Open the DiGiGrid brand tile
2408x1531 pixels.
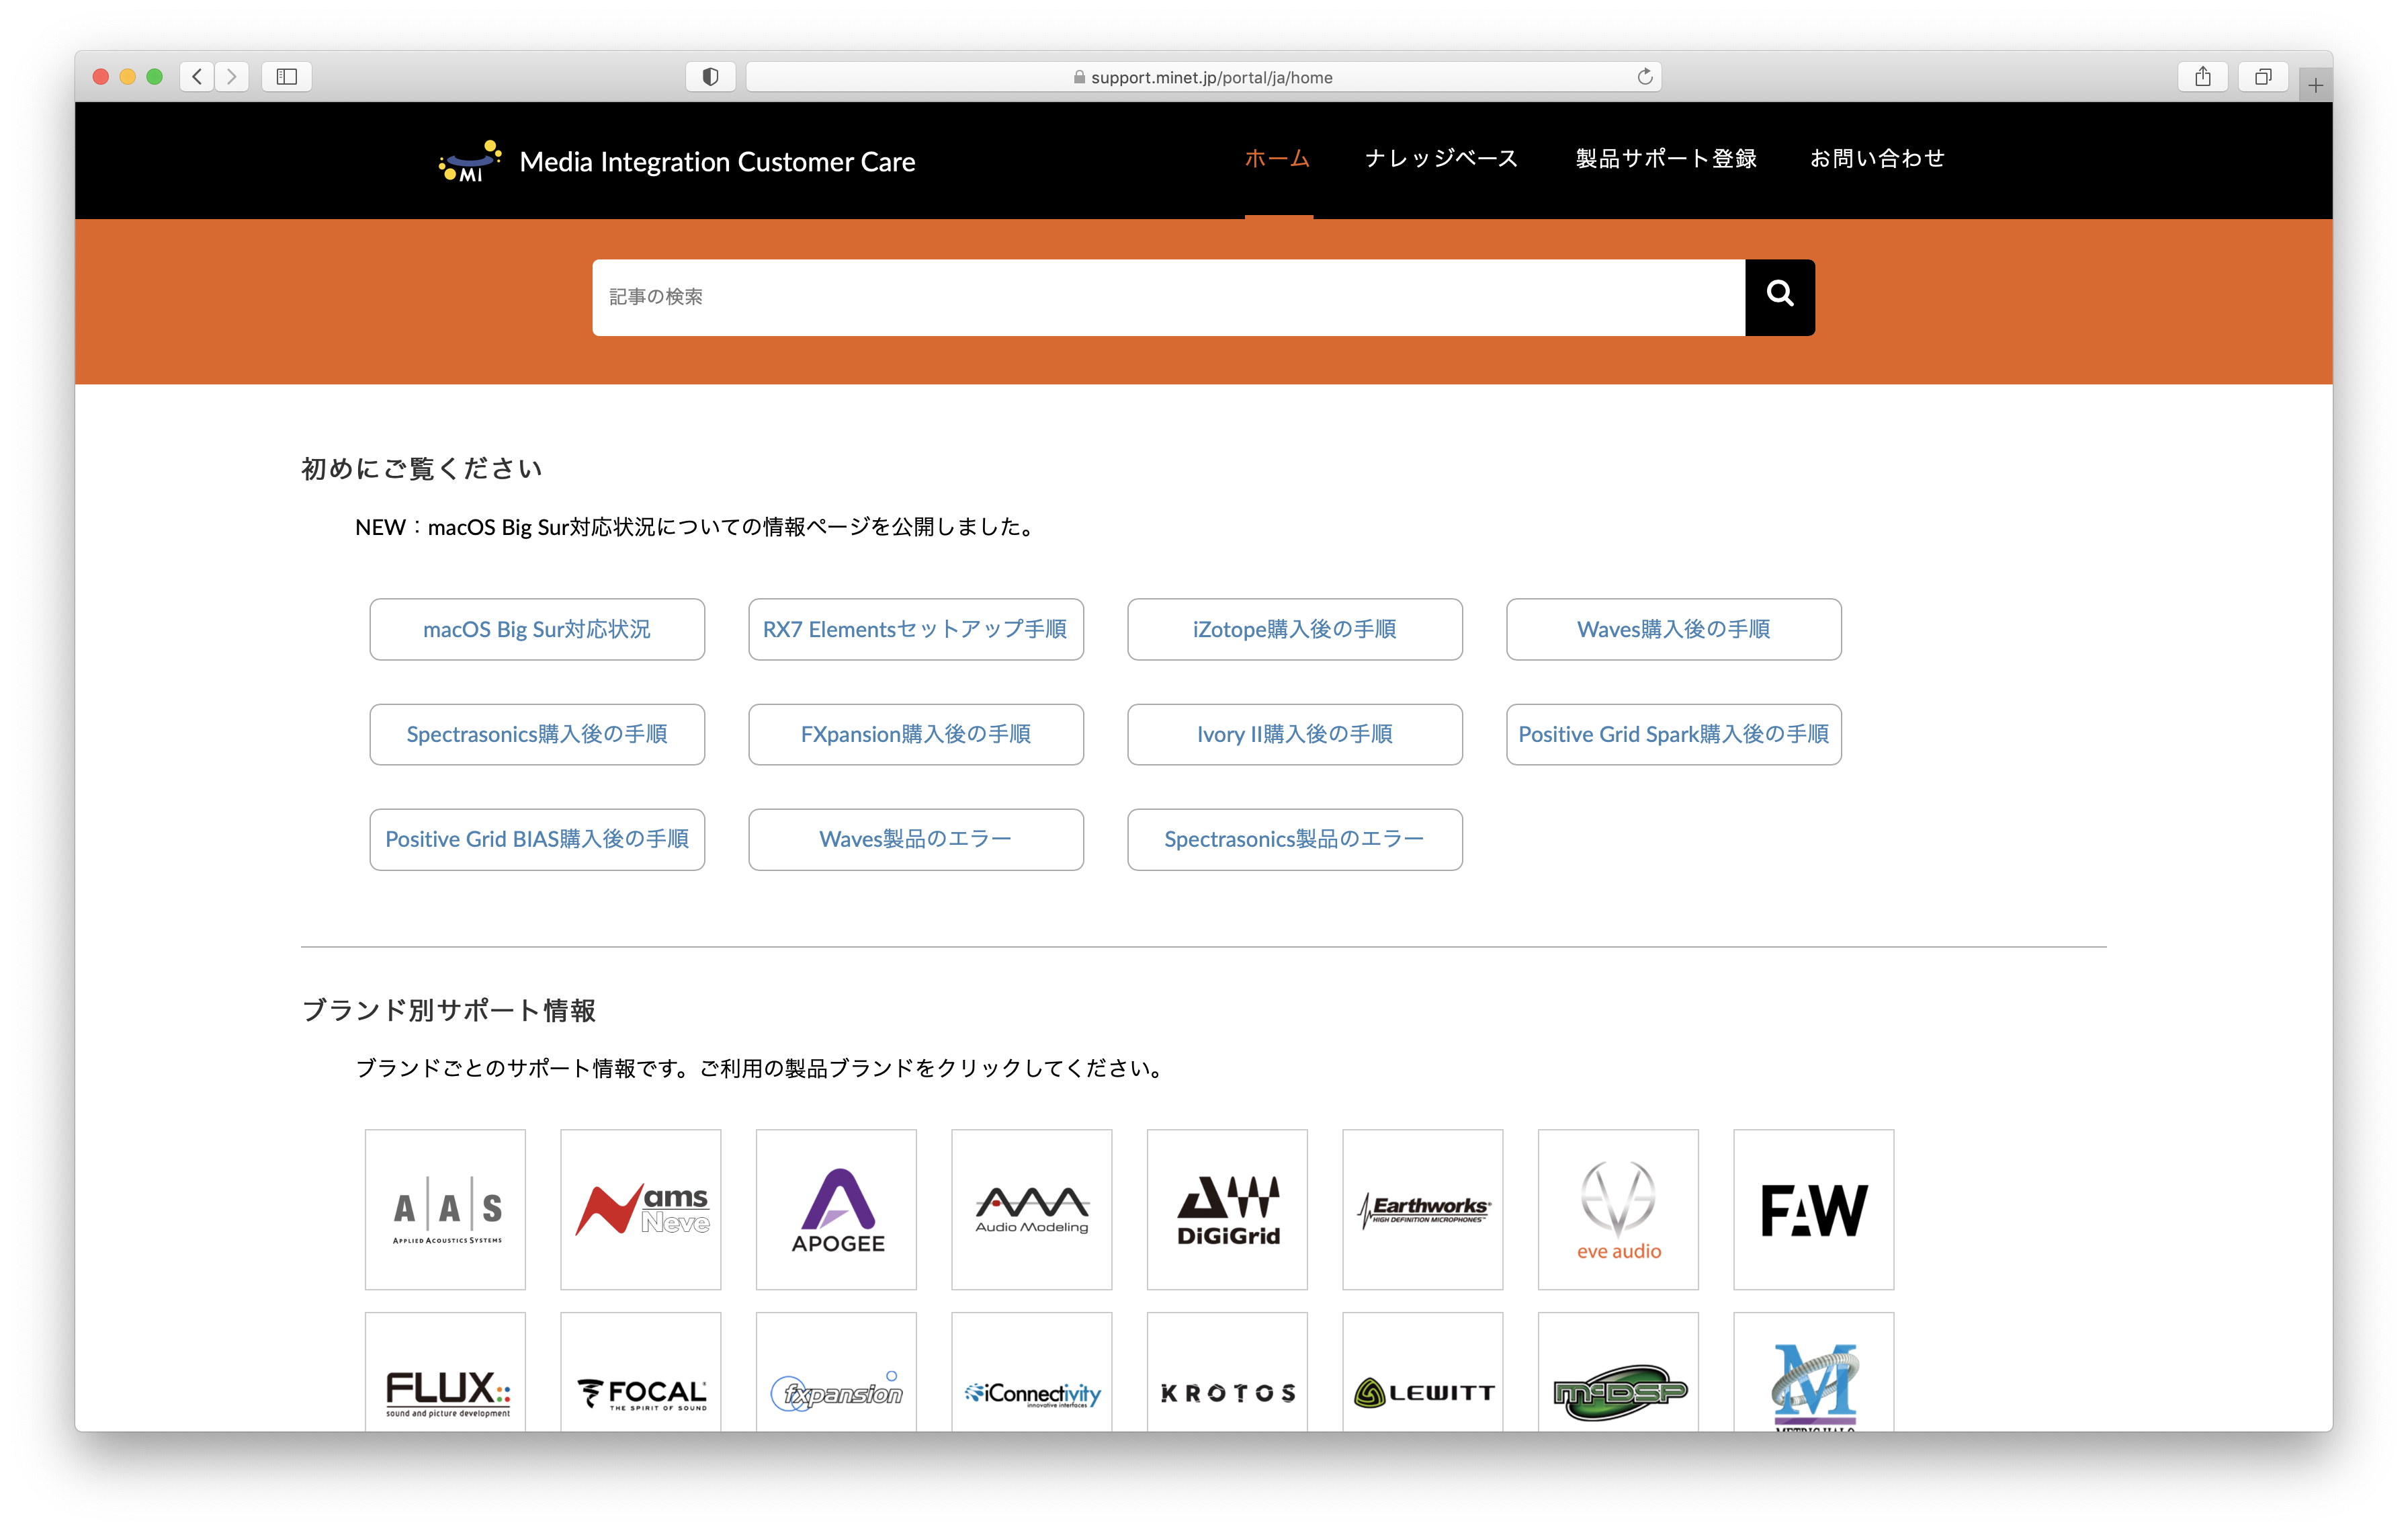point(1227,1209)
